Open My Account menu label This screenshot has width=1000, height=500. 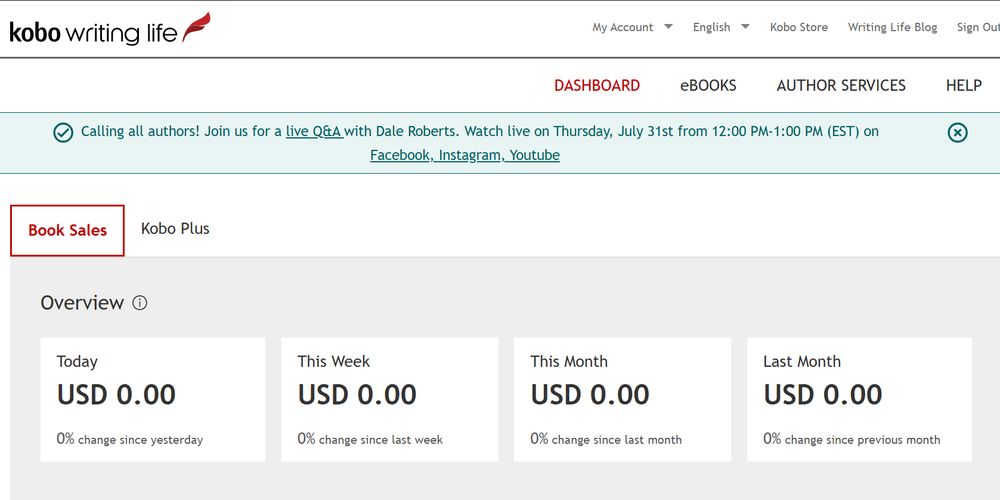pos(622,27)
